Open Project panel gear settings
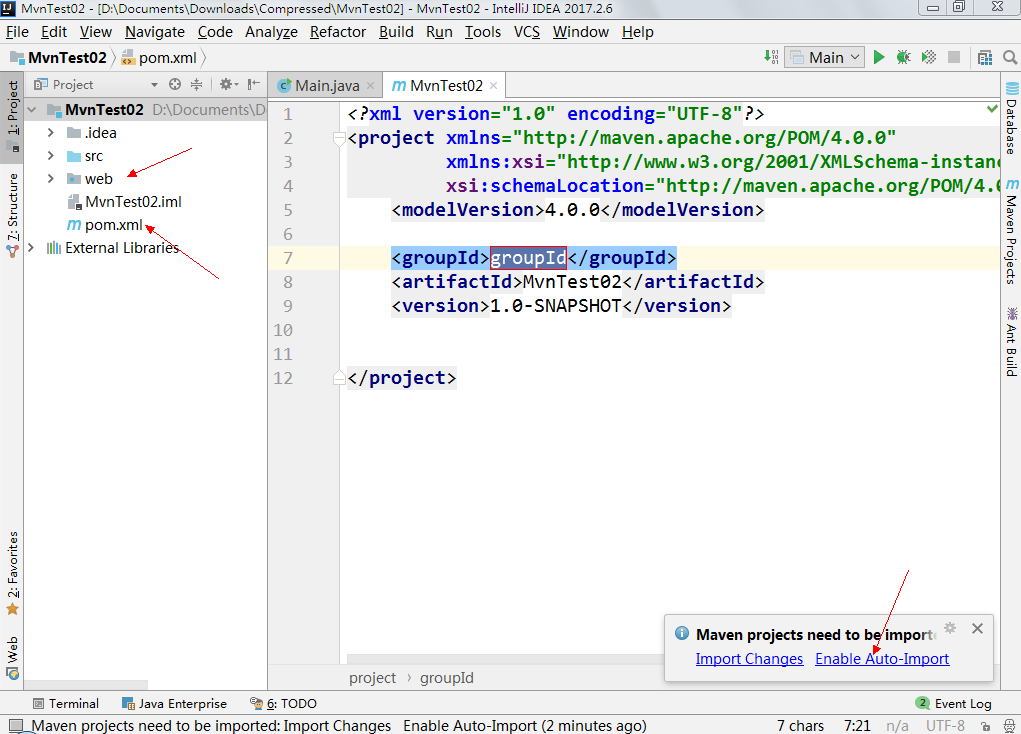 pyautogui.click(x=229, y=84)
